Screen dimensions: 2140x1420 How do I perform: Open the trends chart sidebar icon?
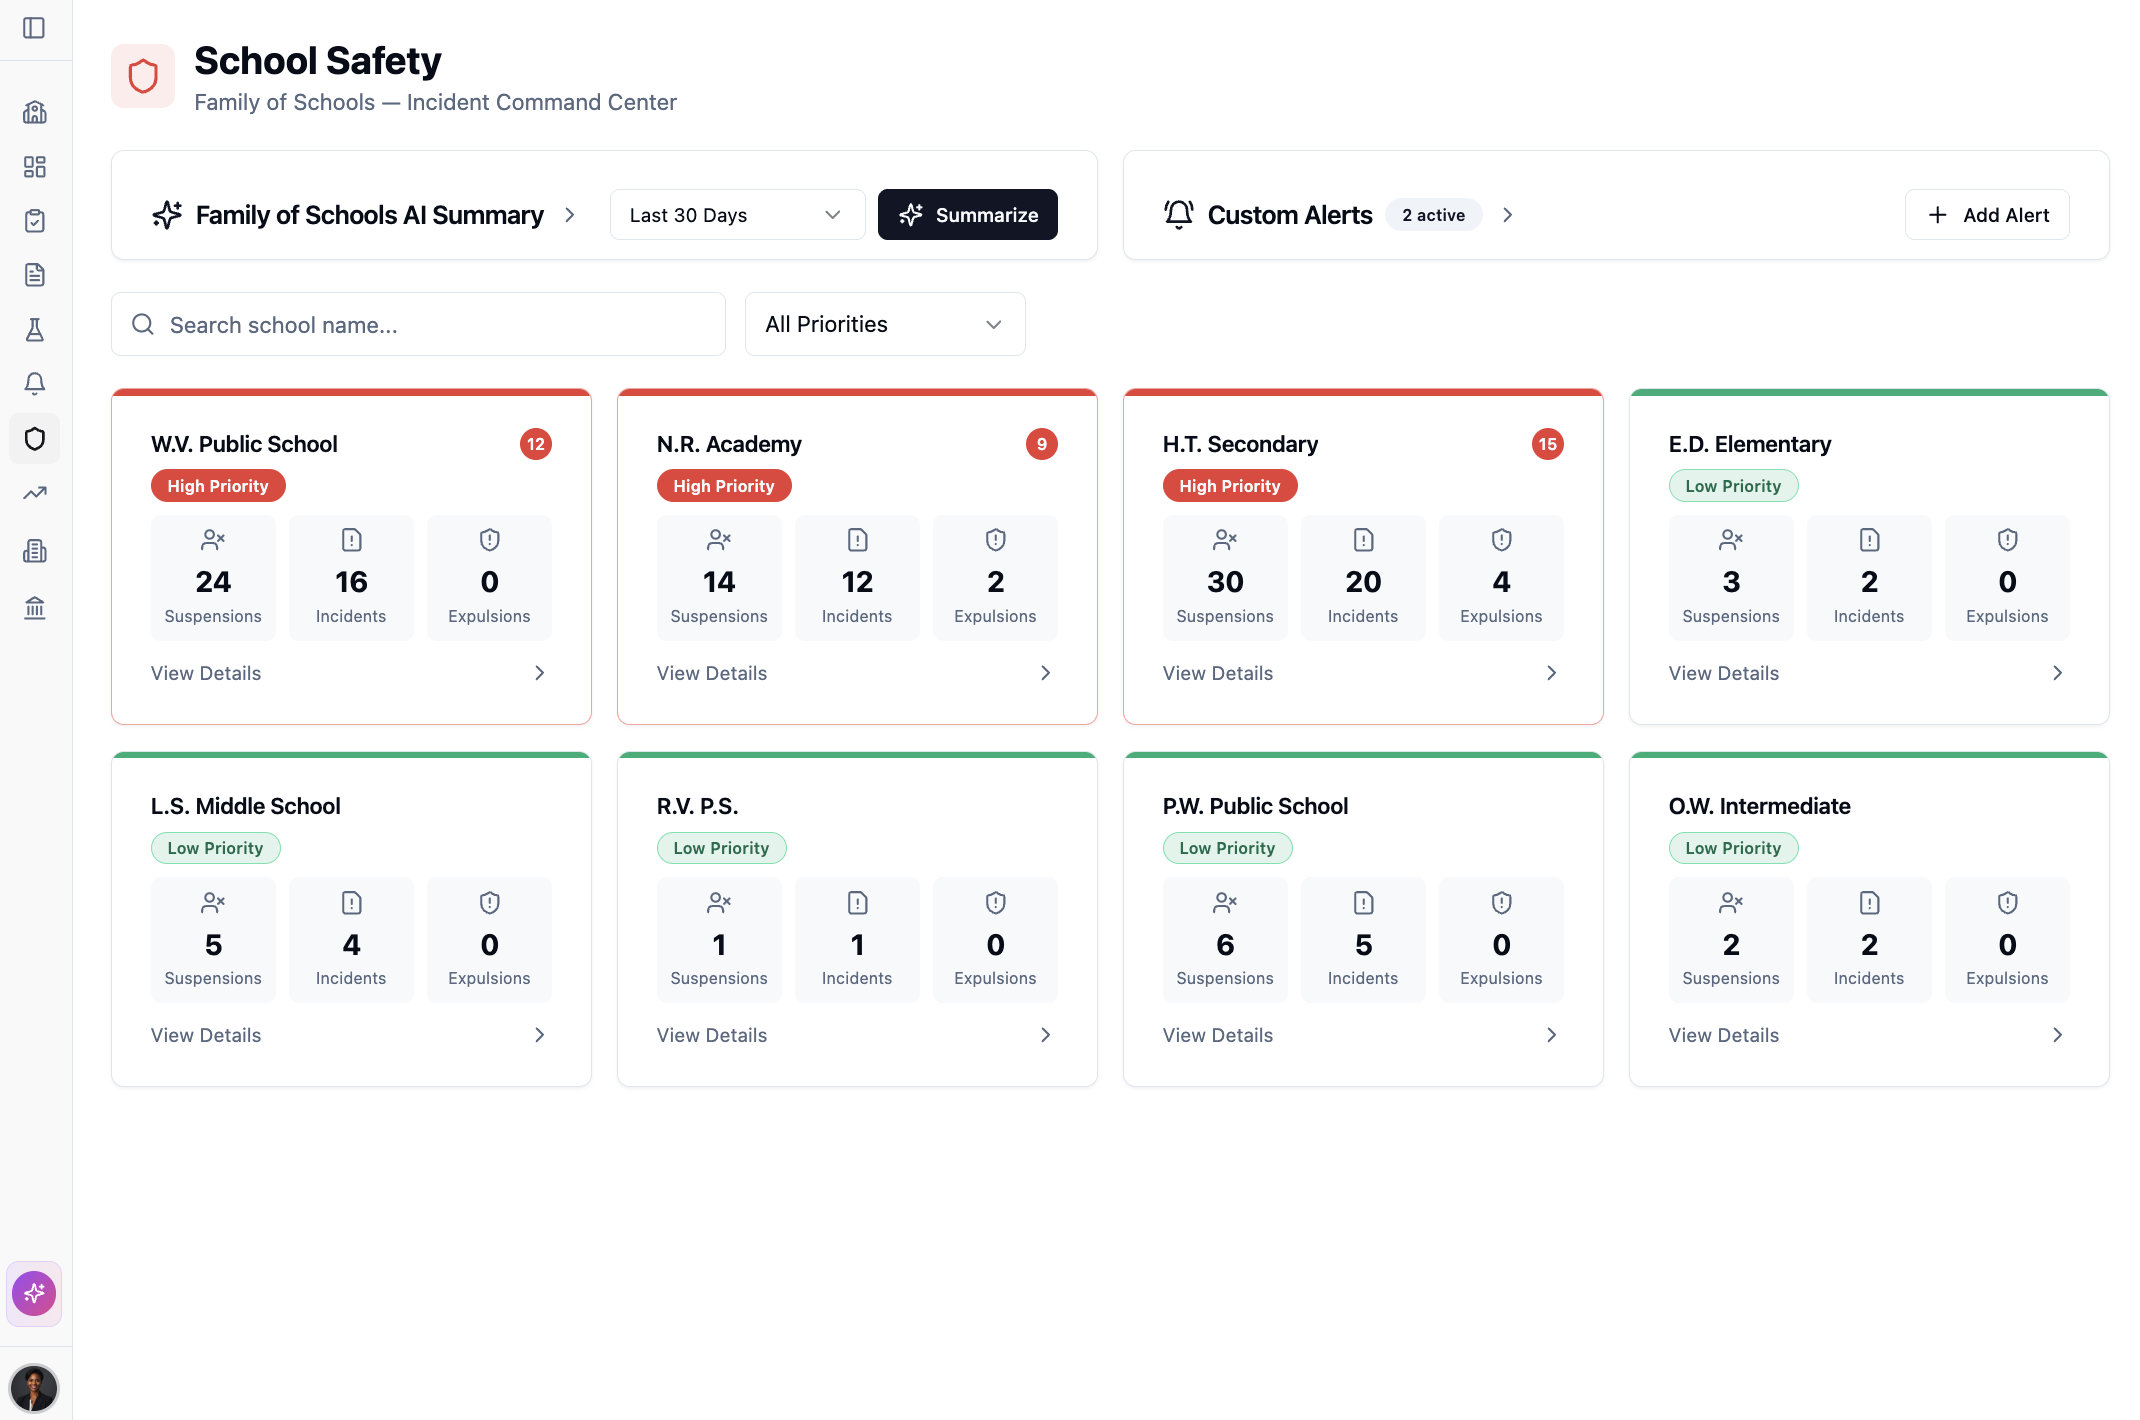[35, 493]
